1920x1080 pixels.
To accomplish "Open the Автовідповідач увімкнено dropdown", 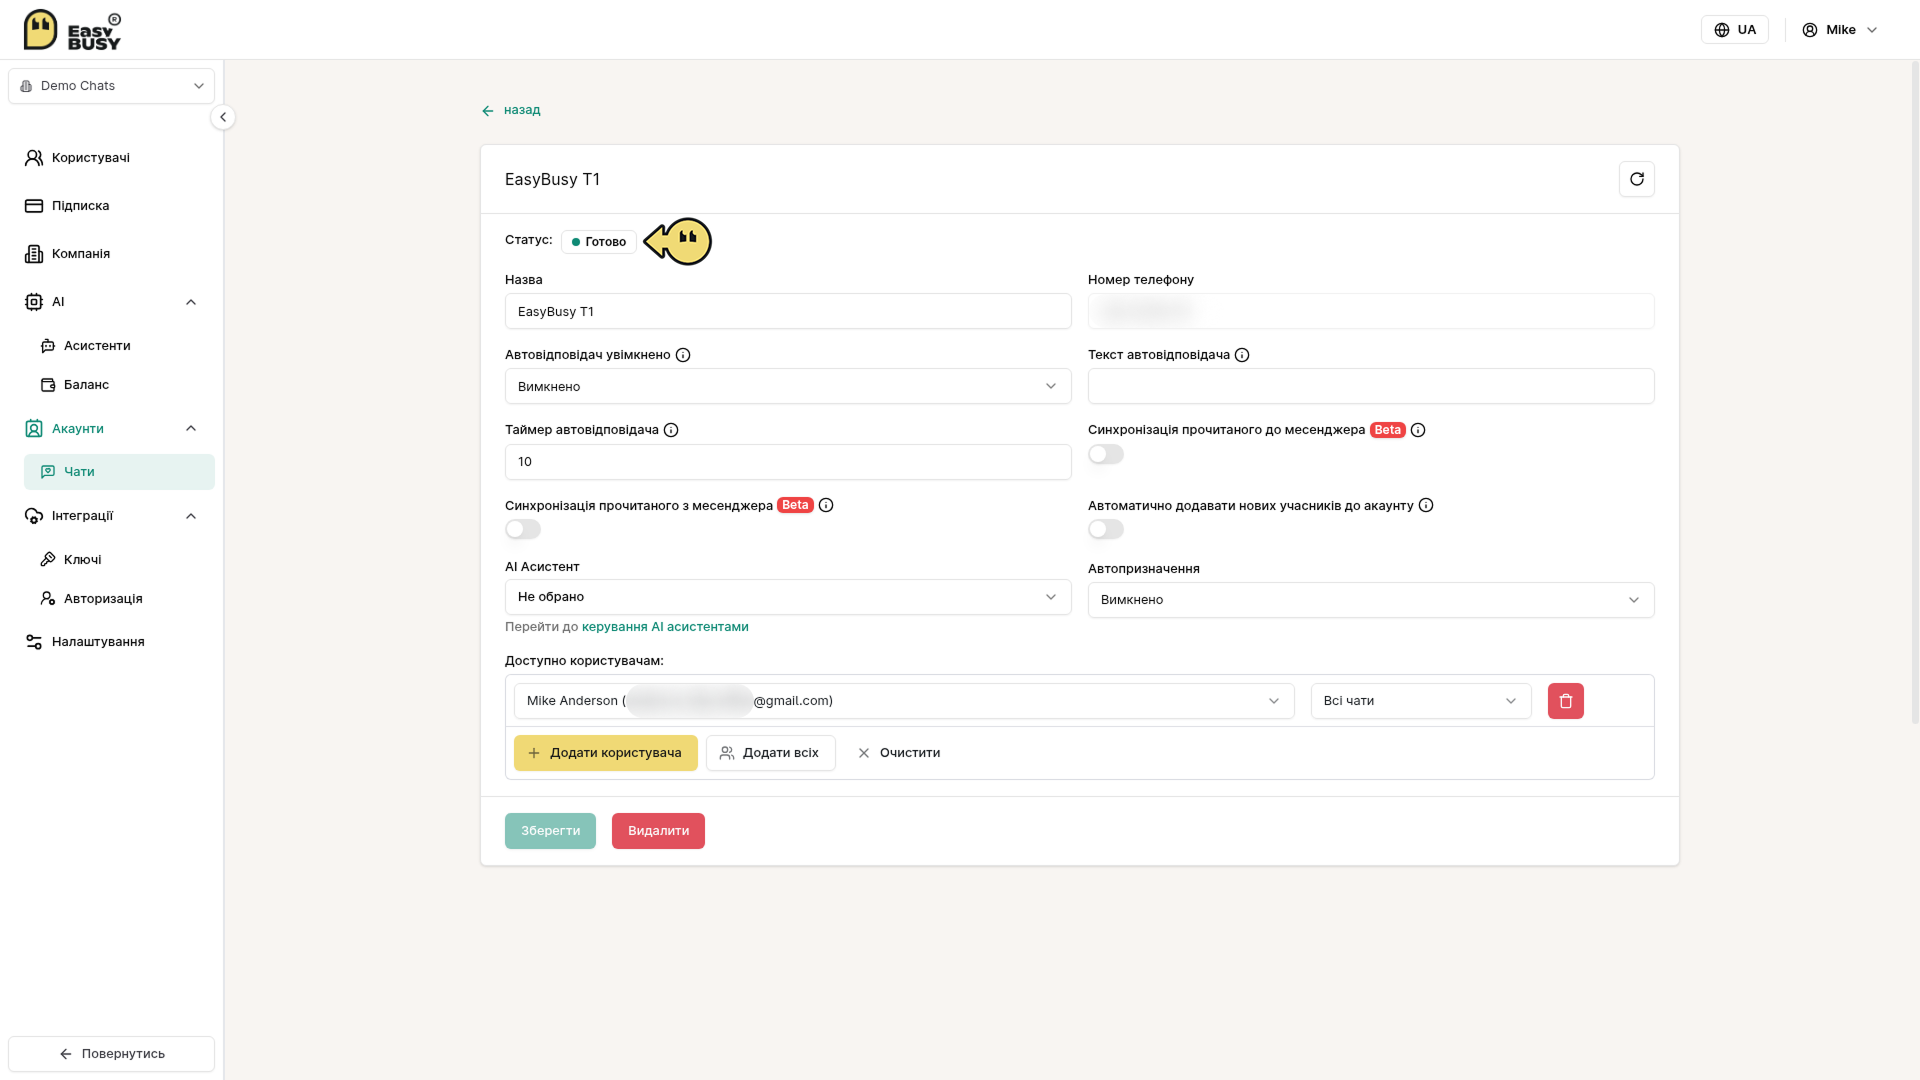I will coord(788,386).
